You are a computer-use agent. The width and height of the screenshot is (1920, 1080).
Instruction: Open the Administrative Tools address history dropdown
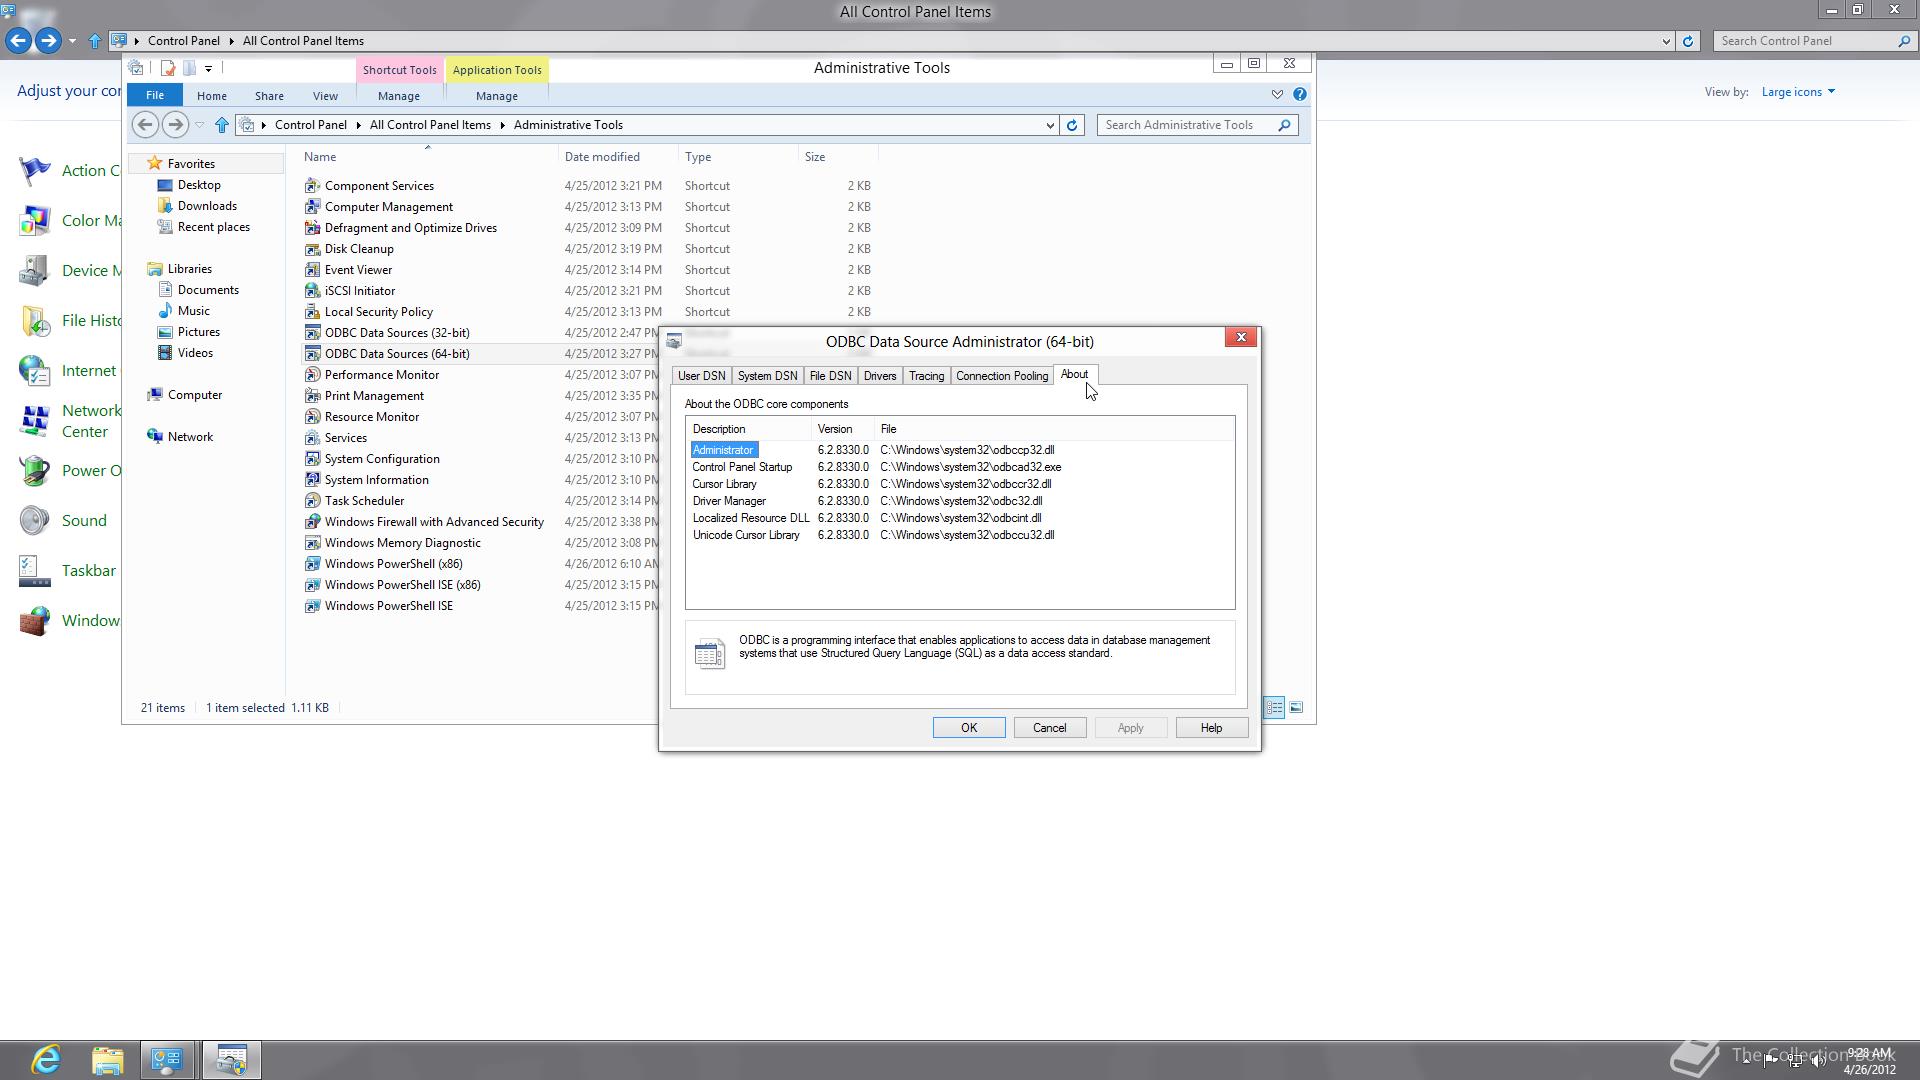point(1050,125)
